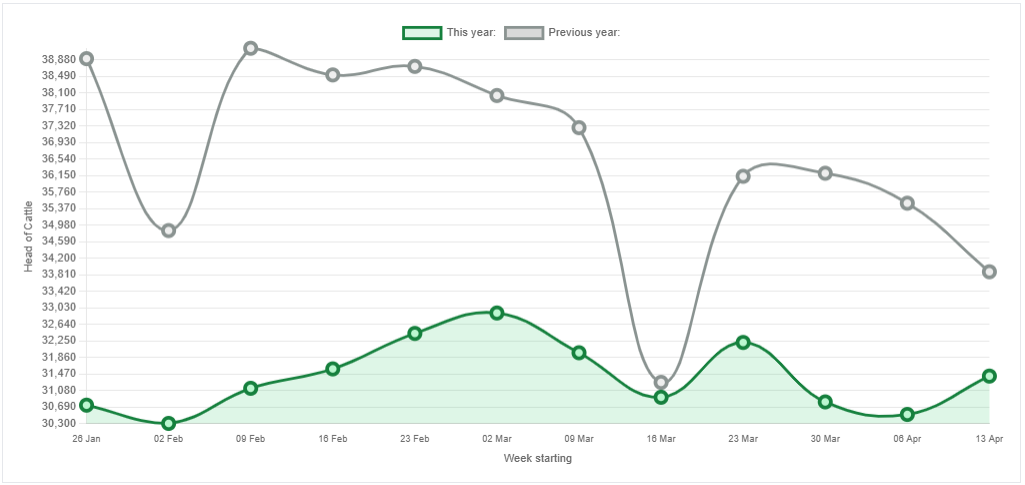Click This year's 26 Jan data point
Screen dimensions: 1025x485
87,405
